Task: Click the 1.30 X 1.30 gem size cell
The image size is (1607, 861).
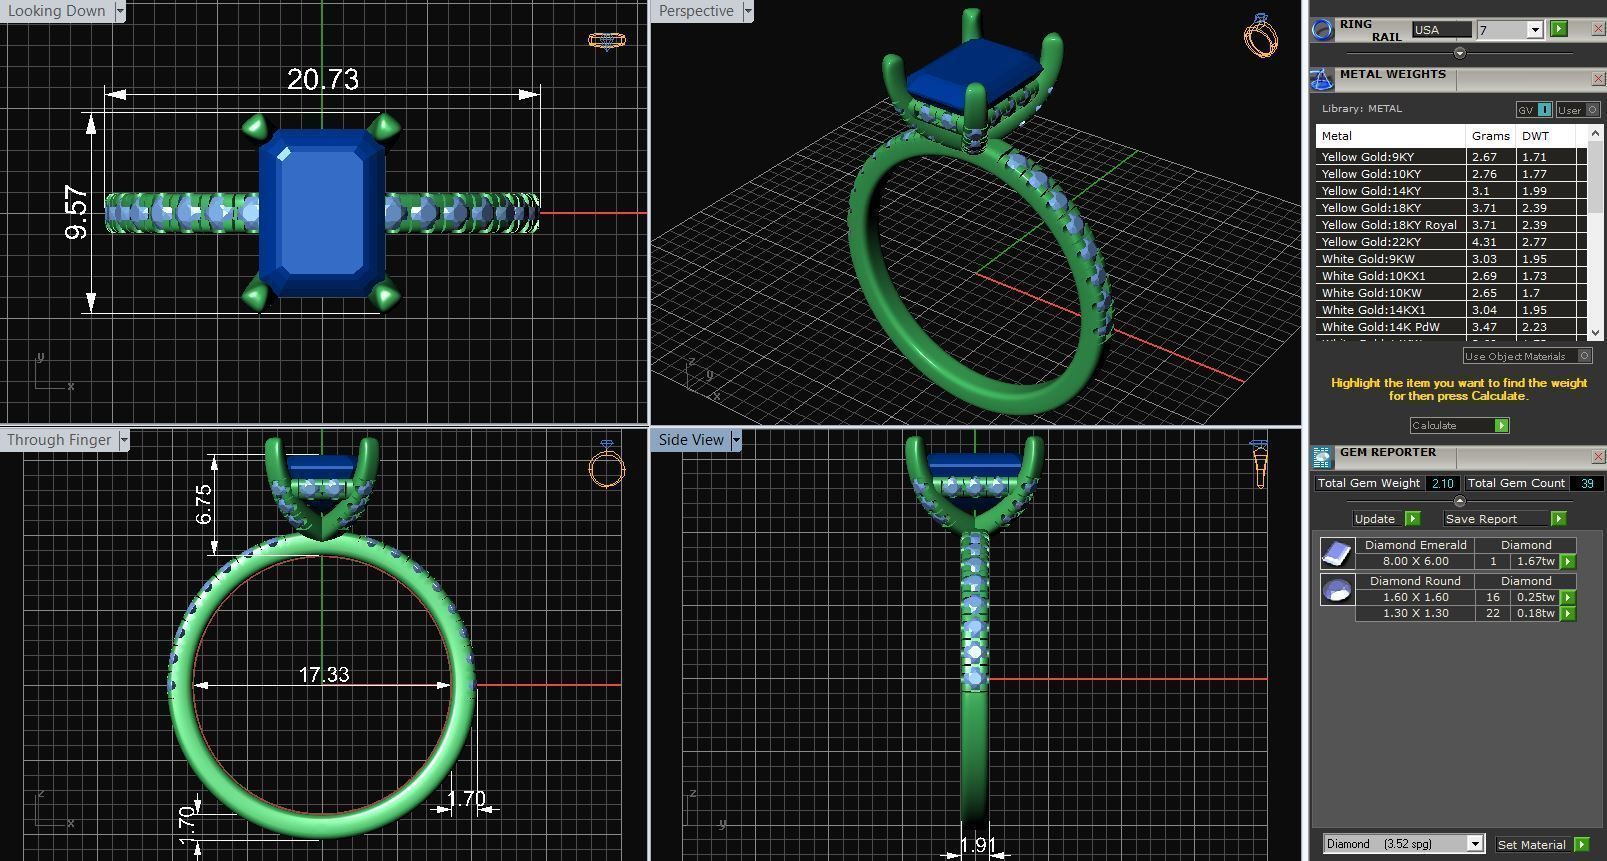Action: click(1415, 613)
